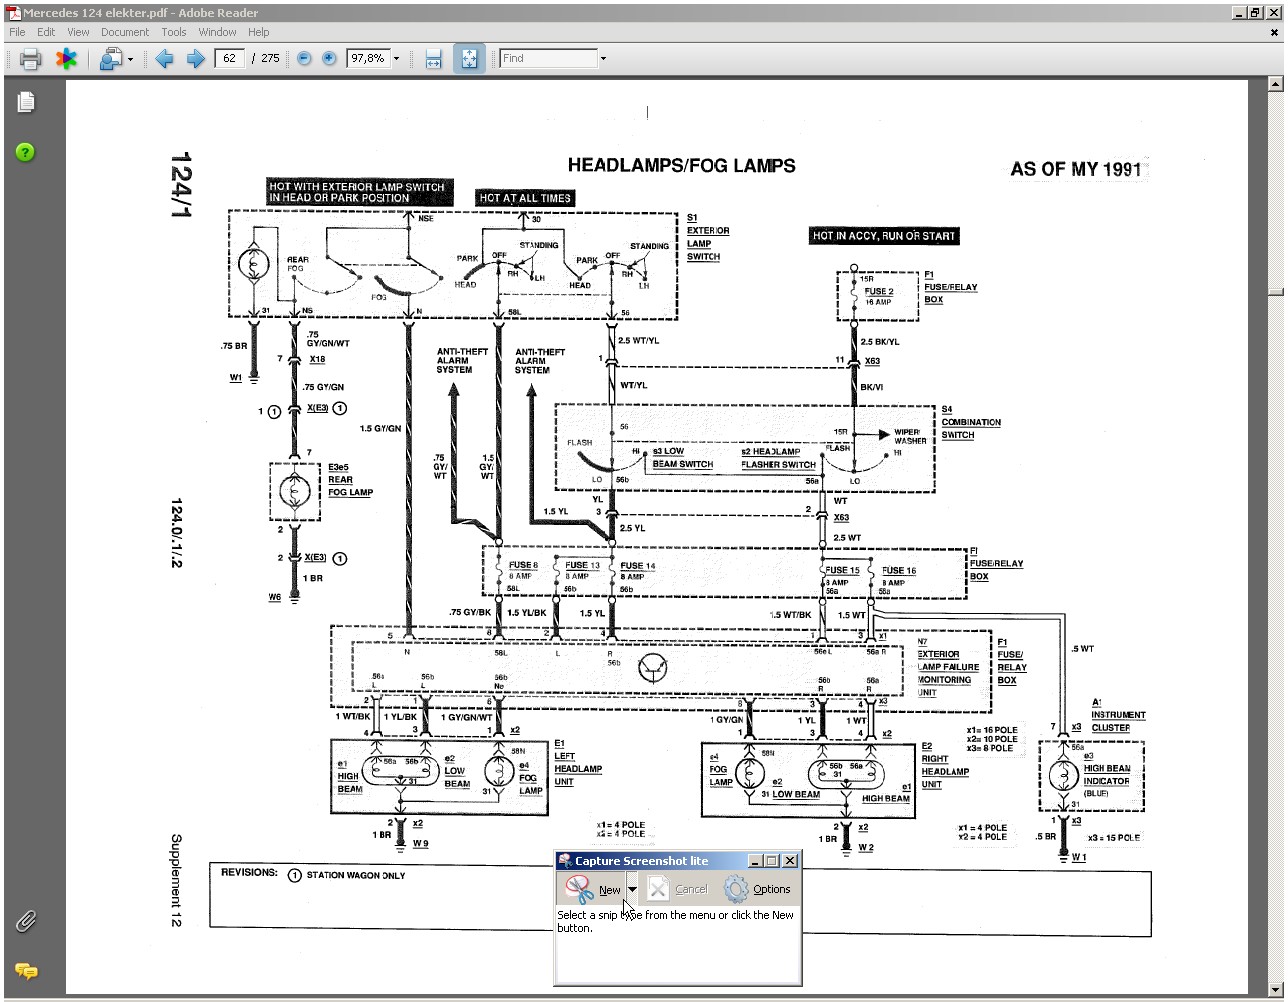Screen dimensions: 1288x1002
Task: Click the colorful star icon beside Print
Action: (66, 59)
